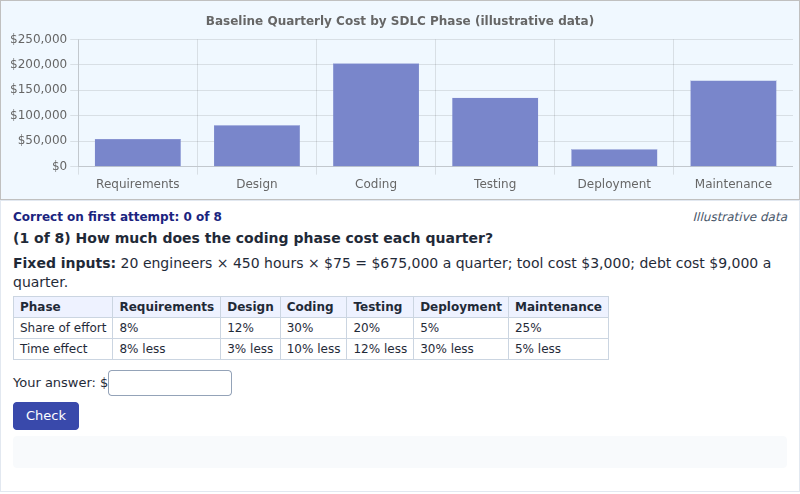Image resolution: width=800 pixels, height=494 pixels.
Task: Focus the Your answer input field
Action: click(x=170, y=383)
